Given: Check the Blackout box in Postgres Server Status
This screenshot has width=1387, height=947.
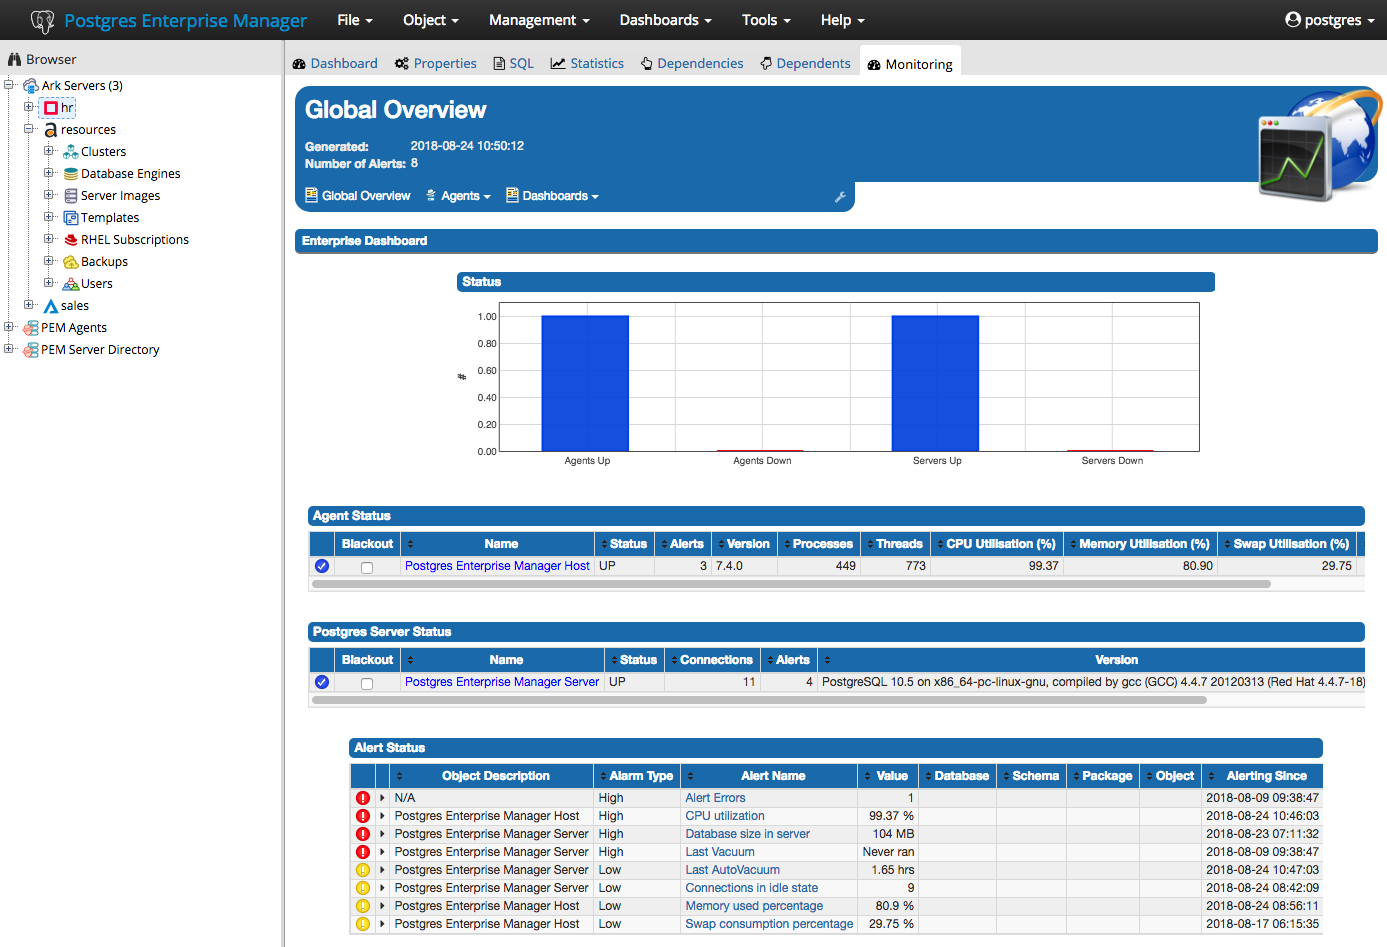Looking at the screenshot, I should point(366,681).
